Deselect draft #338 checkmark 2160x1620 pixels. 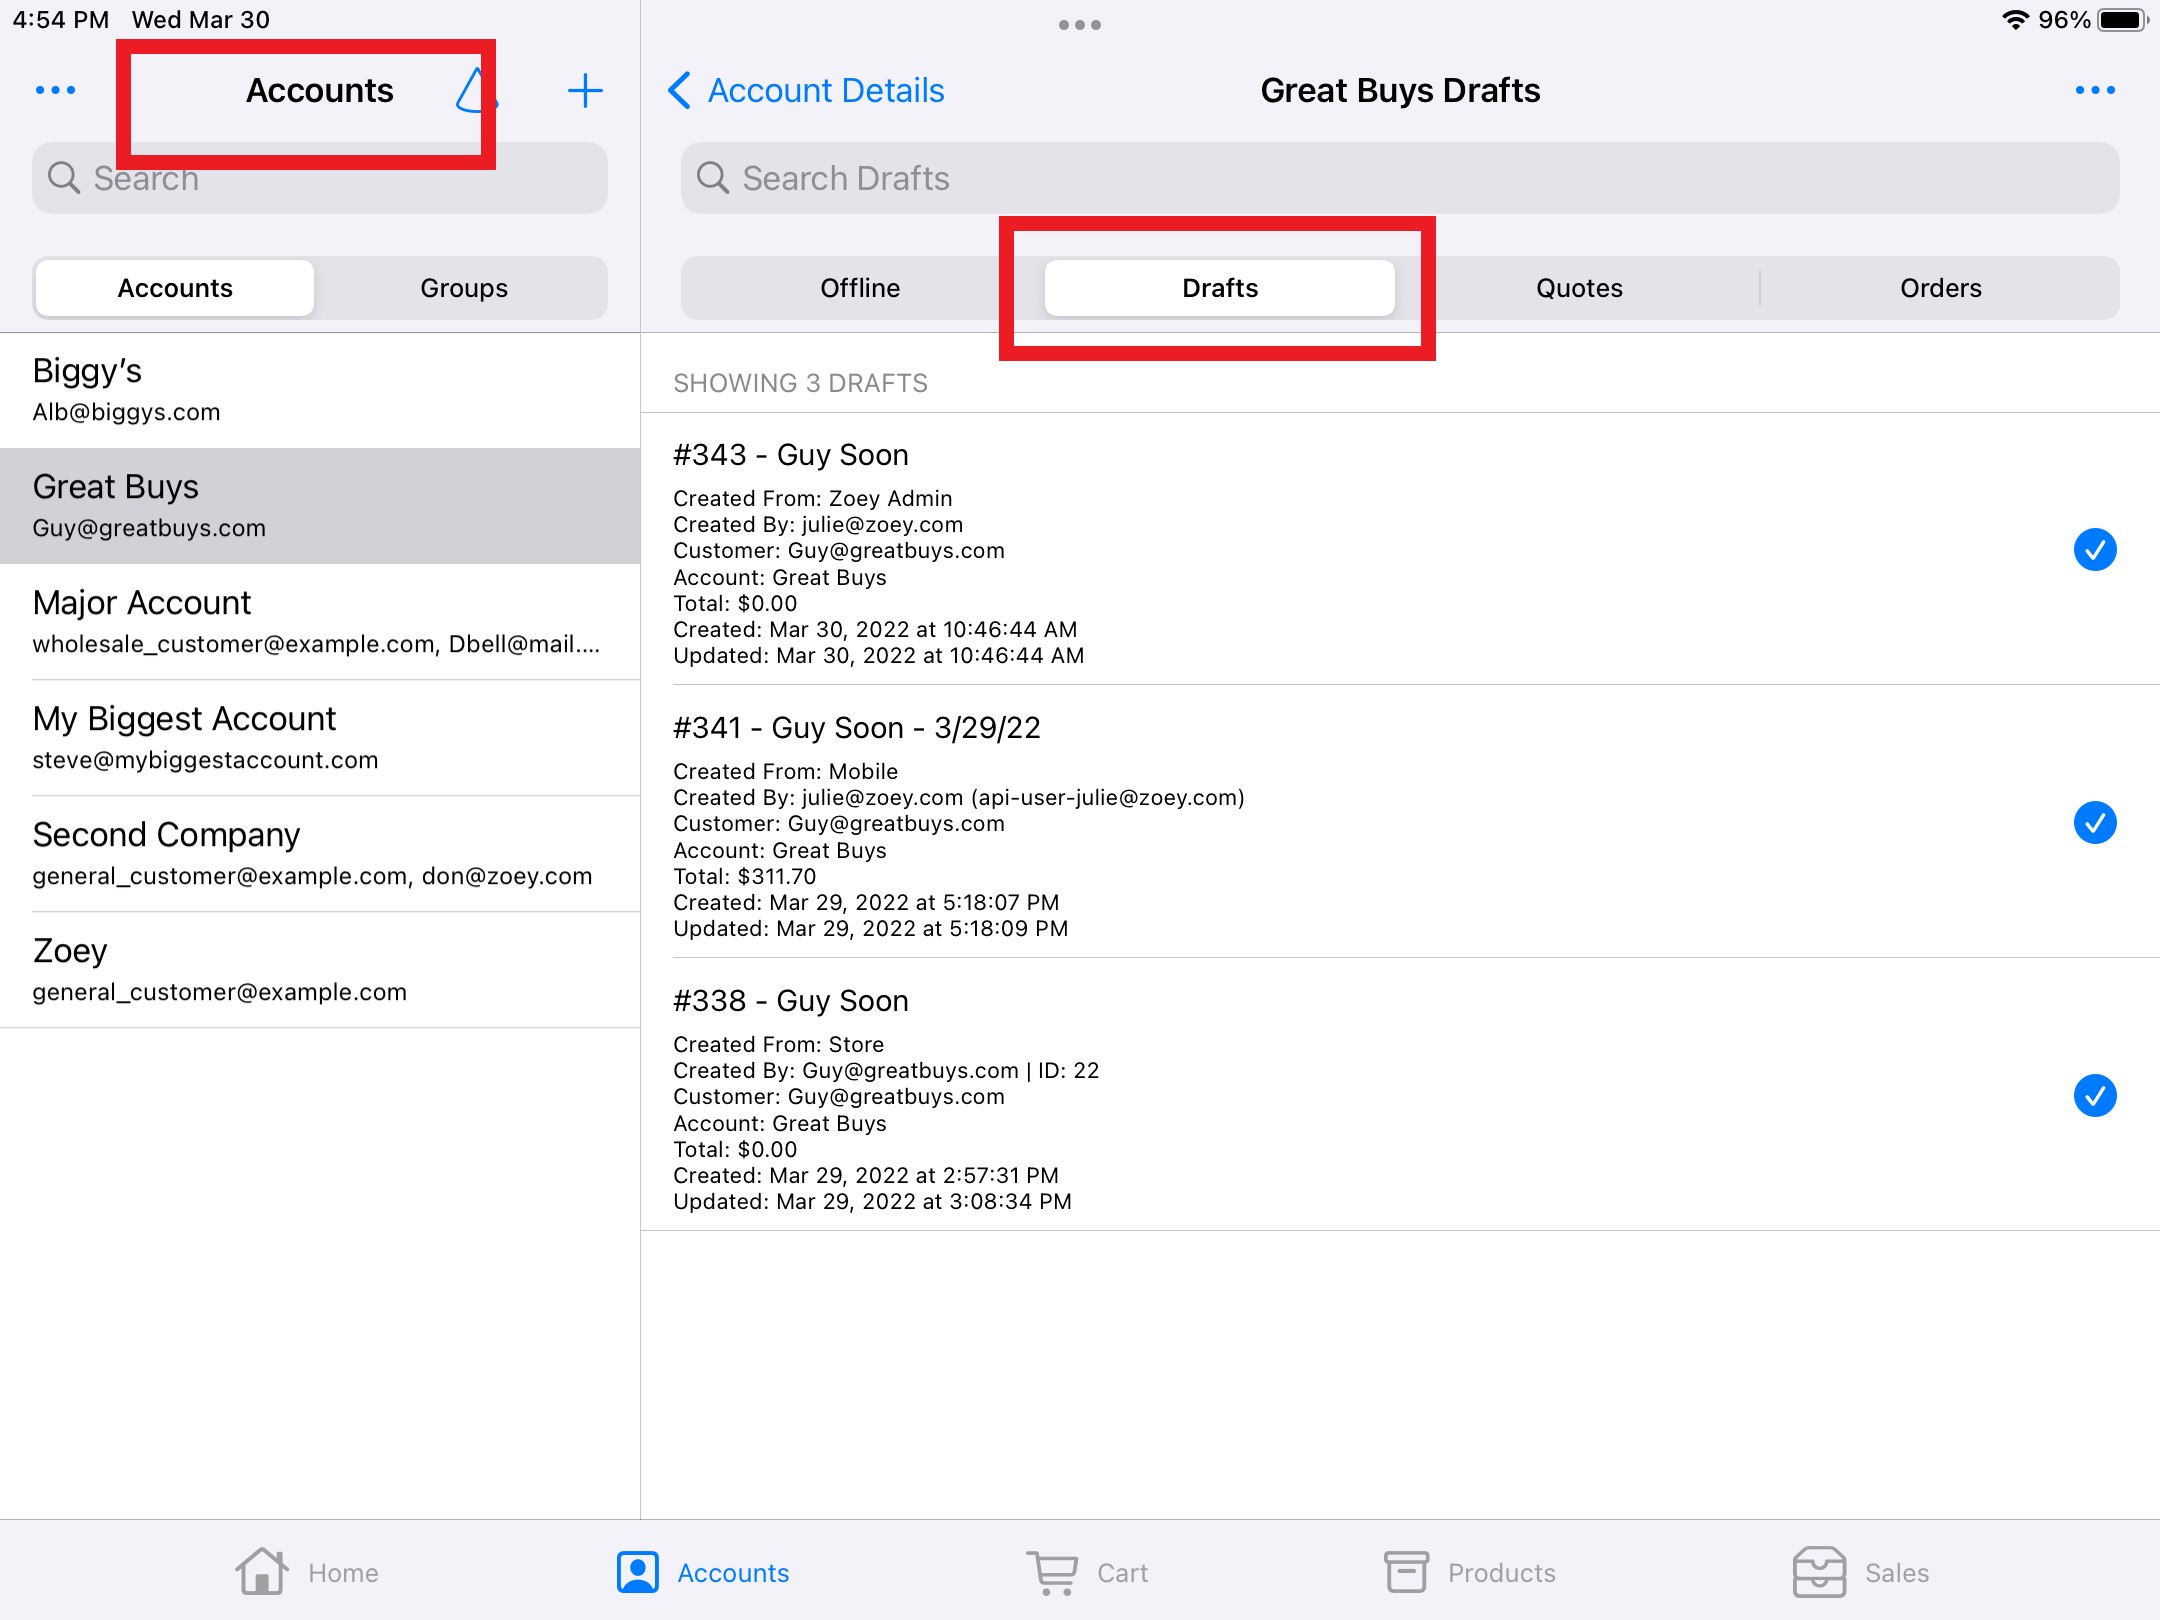pos(2094,1095)
